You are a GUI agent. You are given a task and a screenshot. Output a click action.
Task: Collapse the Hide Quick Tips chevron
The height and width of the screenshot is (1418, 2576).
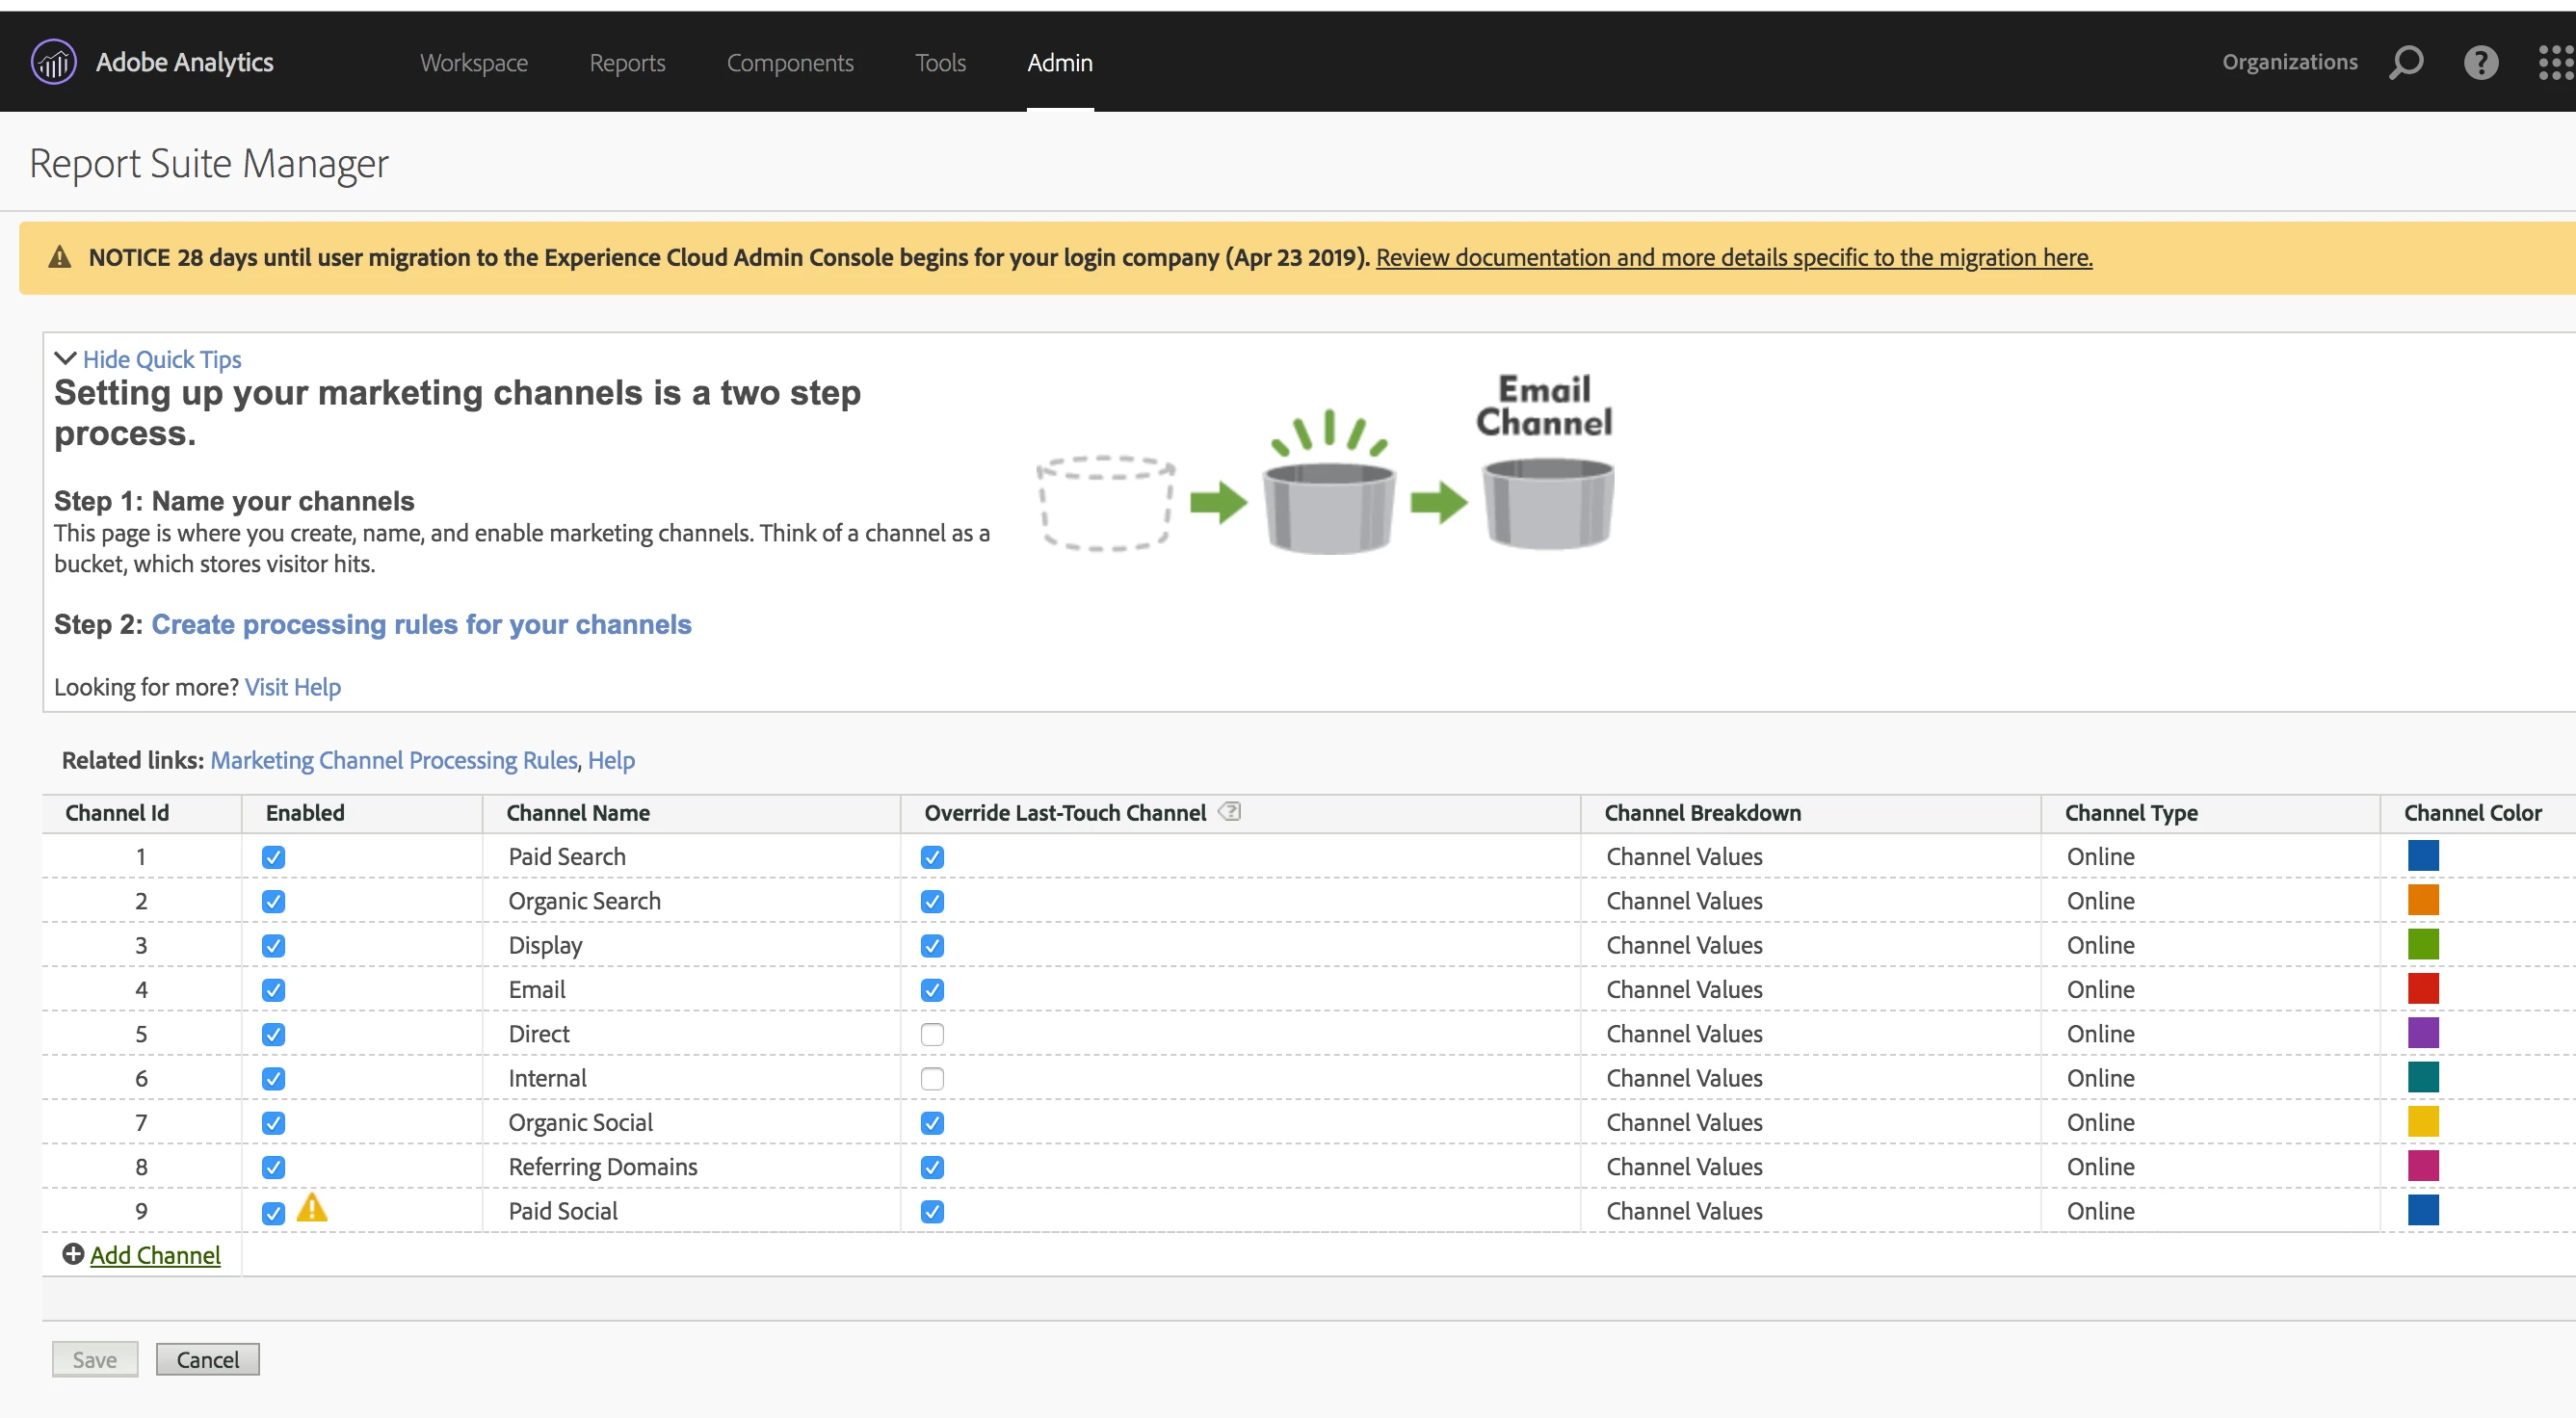[x=65, y=358]
